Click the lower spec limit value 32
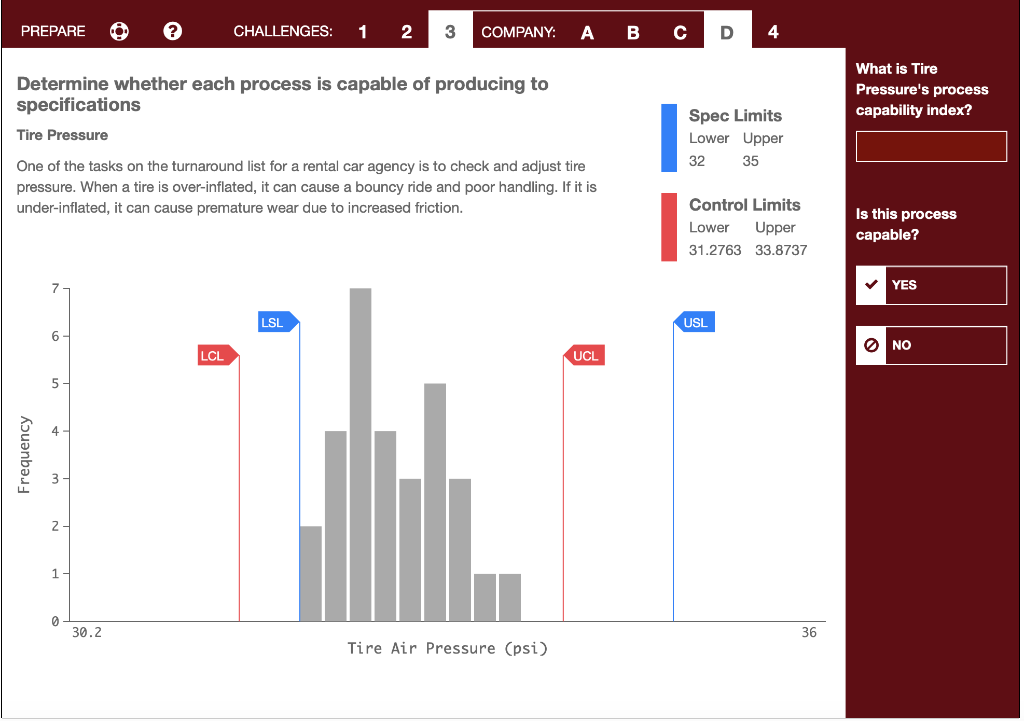The width and height of the screenshot is (1024, 721). pos(697,161)
